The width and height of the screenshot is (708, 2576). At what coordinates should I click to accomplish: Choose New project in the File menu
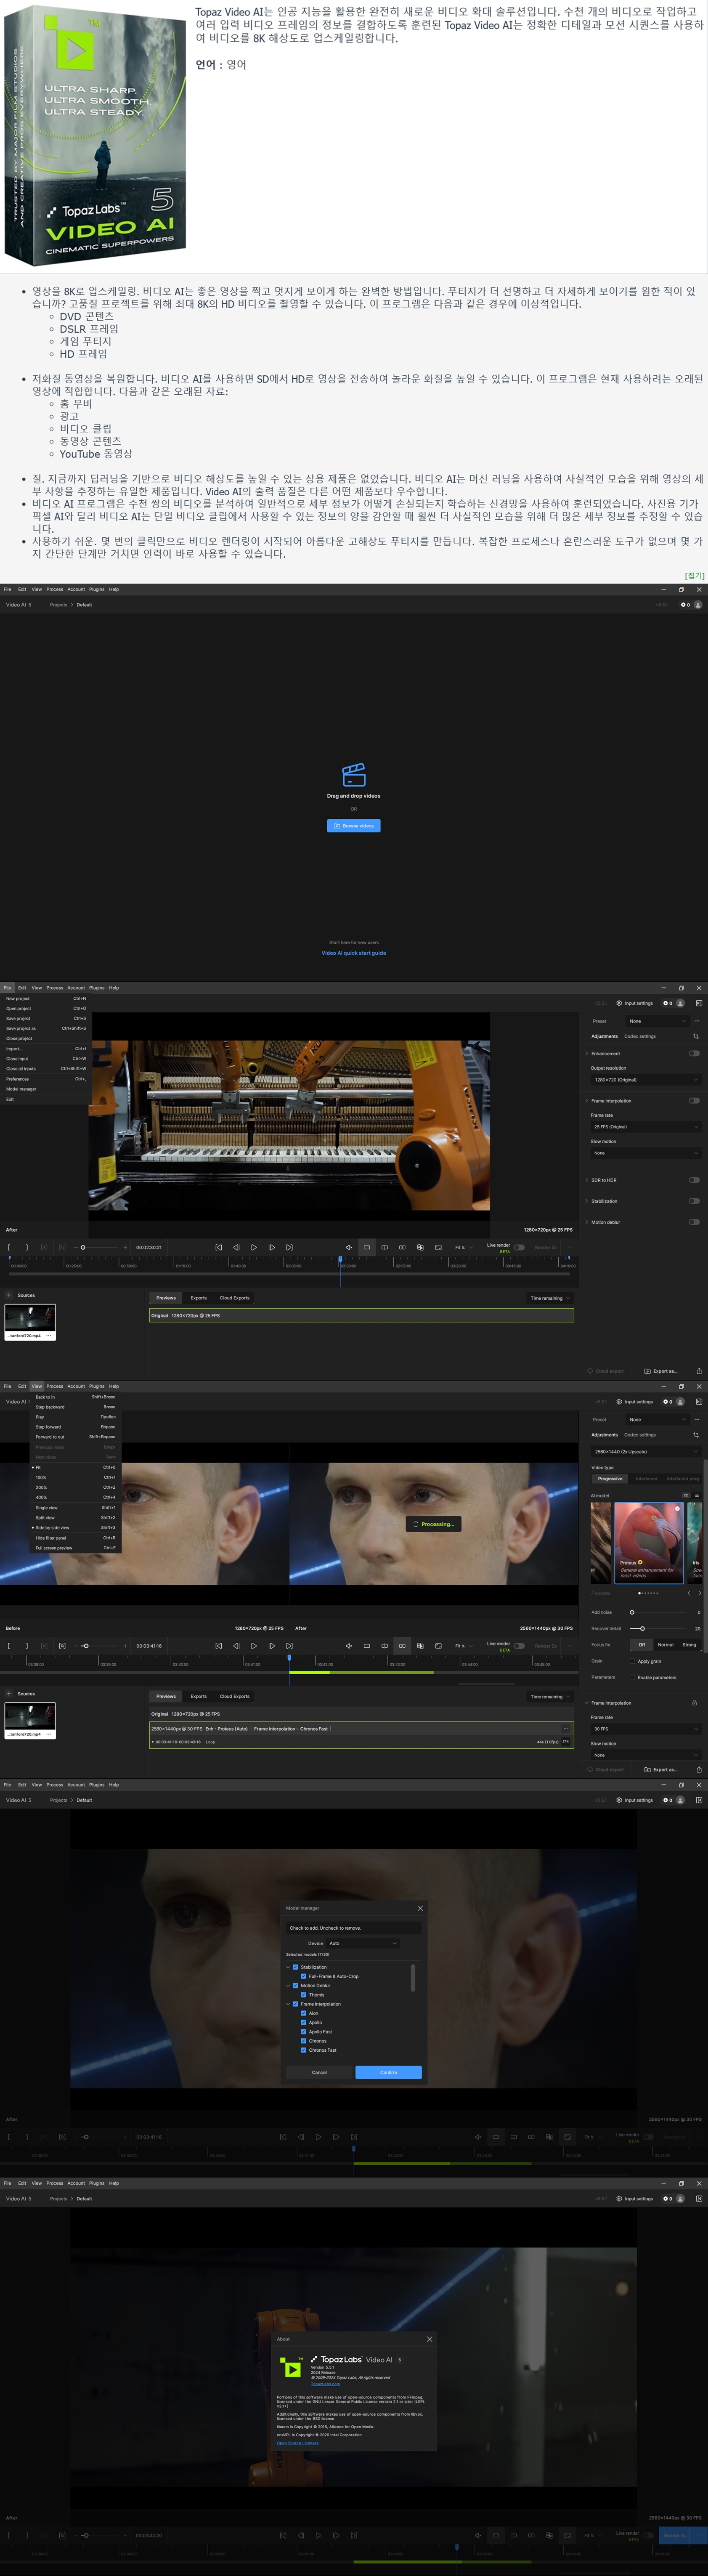click(x=45, y=998)
